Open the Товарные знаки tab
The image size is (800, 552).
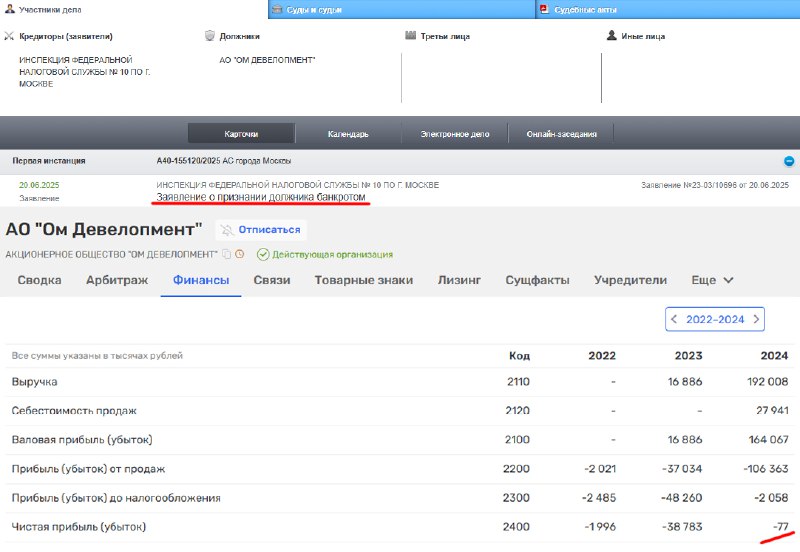[364, 280]
